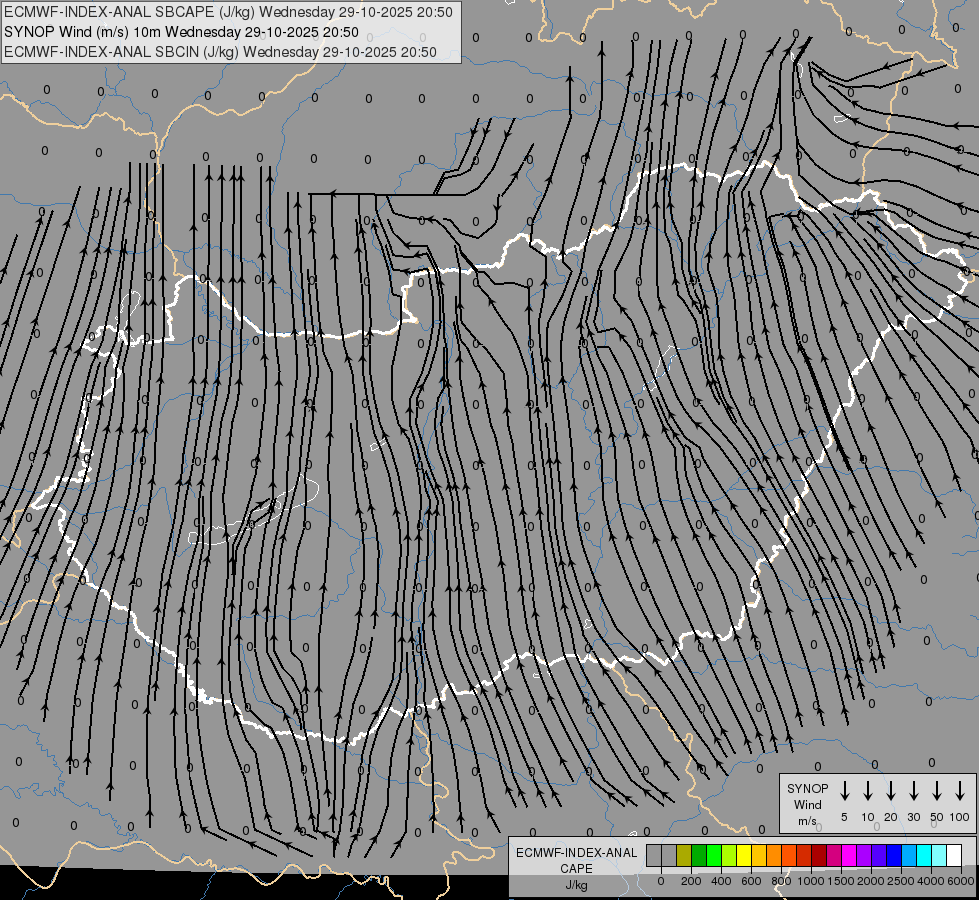Click the 800 tick value on the CAPE scale
Screen dimensions: 979x900
click(781, 881)
